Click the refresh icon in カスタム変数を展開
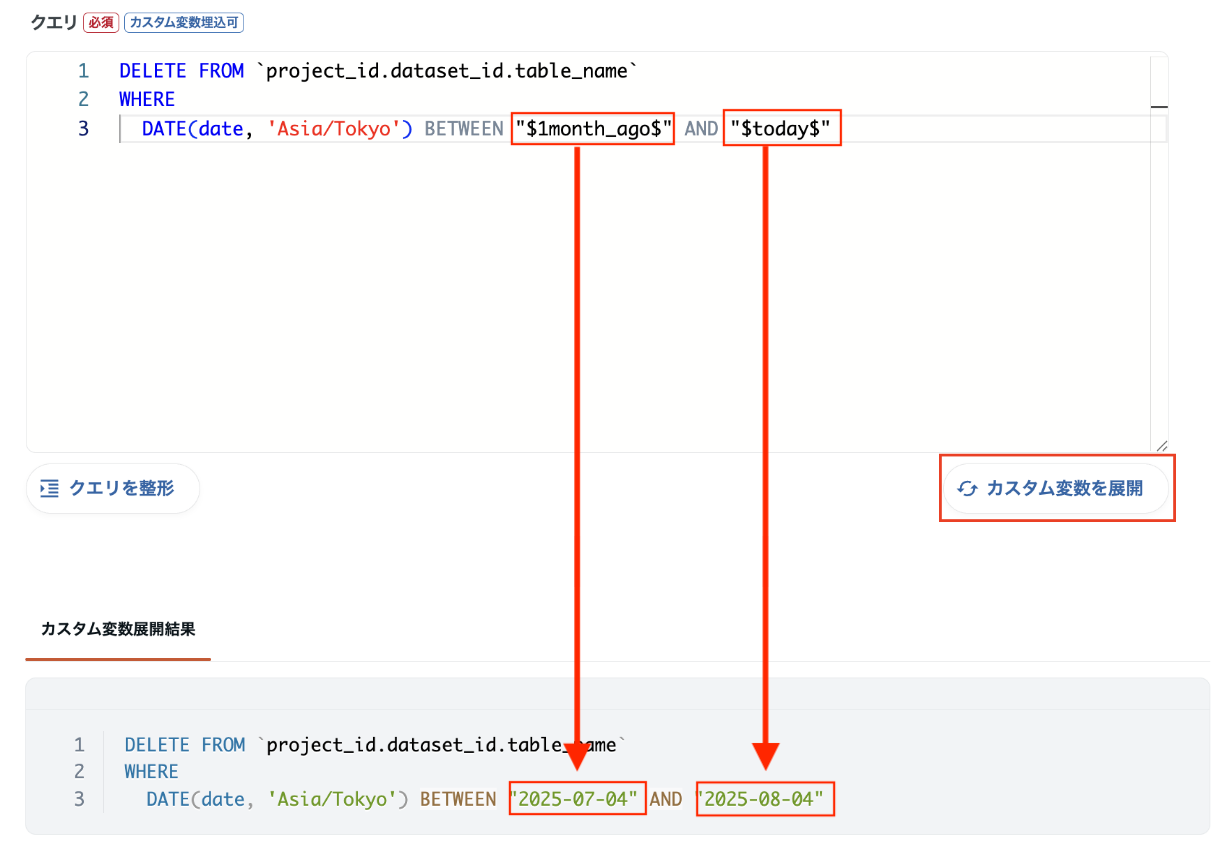The width and height of the screenshot is (1232, 868). [x=967, y=489]
